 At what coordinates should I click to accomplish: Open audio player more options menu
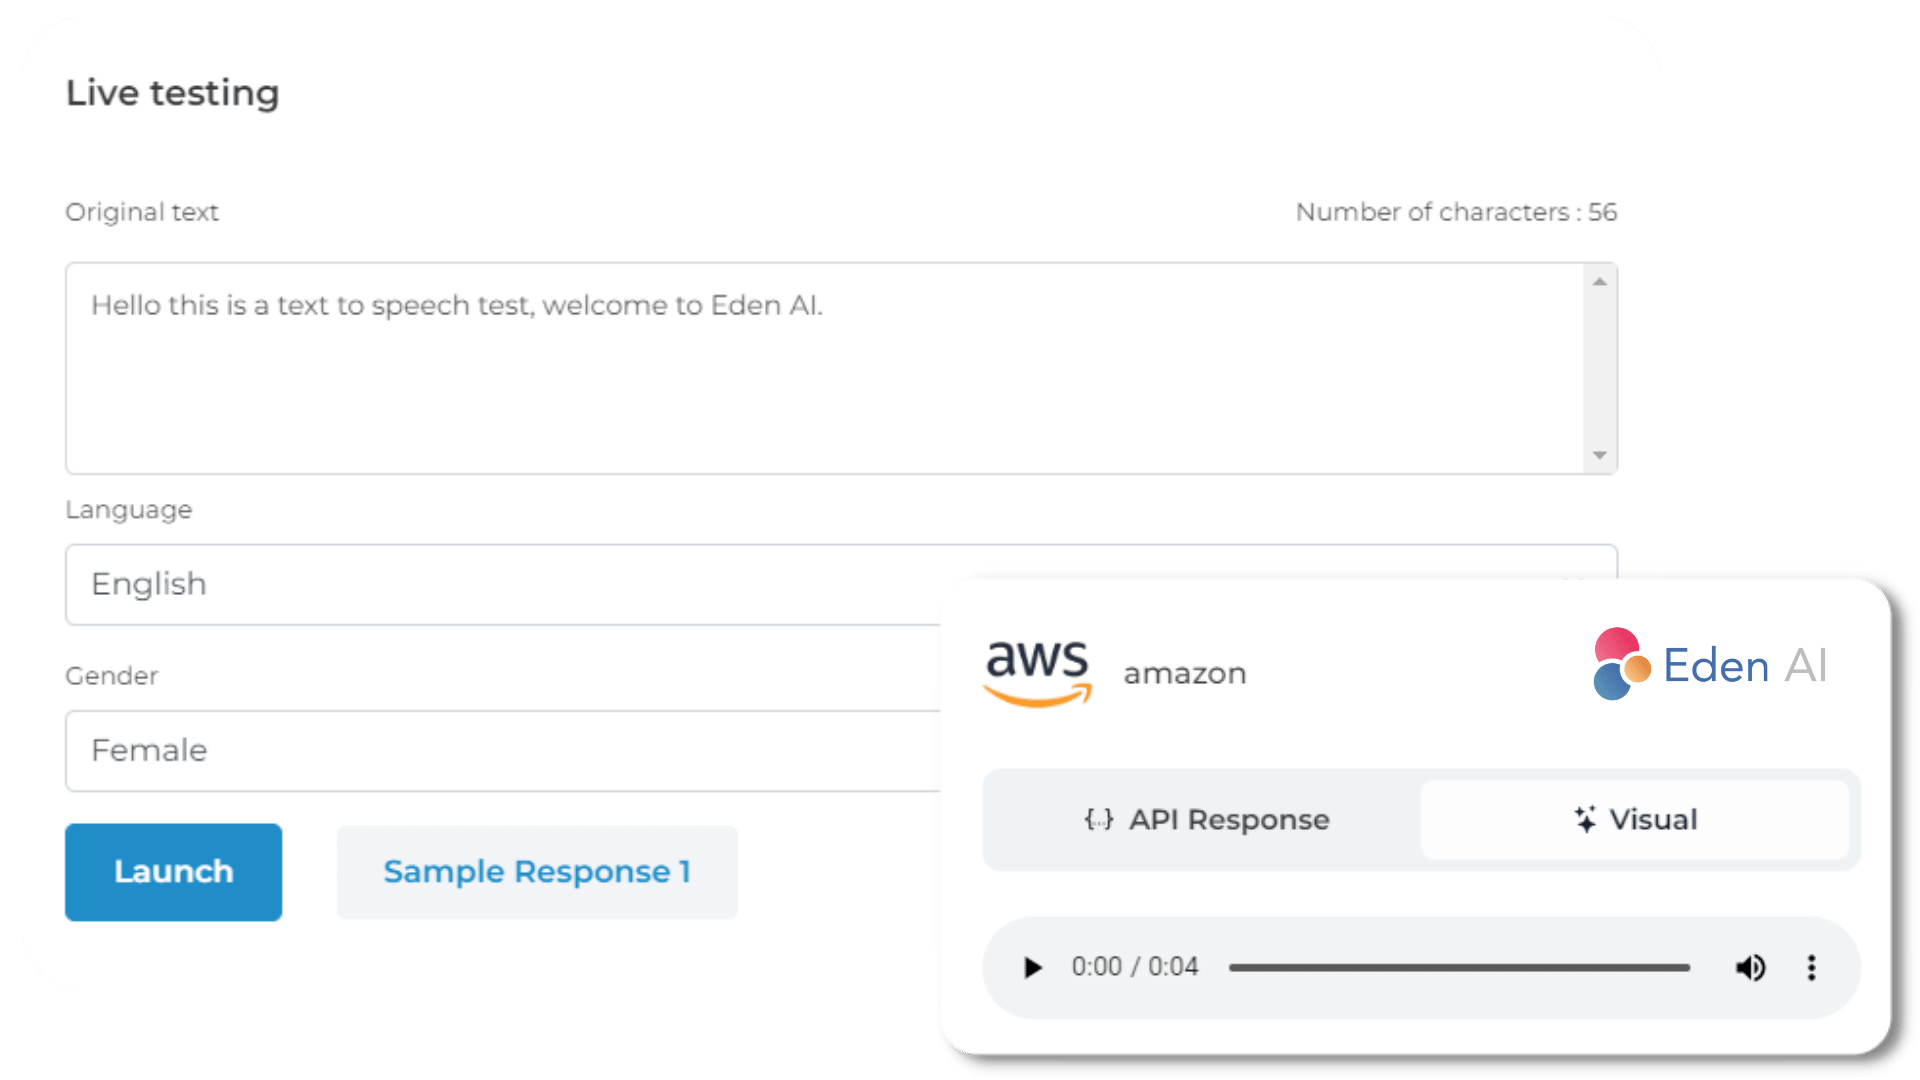1811,968
